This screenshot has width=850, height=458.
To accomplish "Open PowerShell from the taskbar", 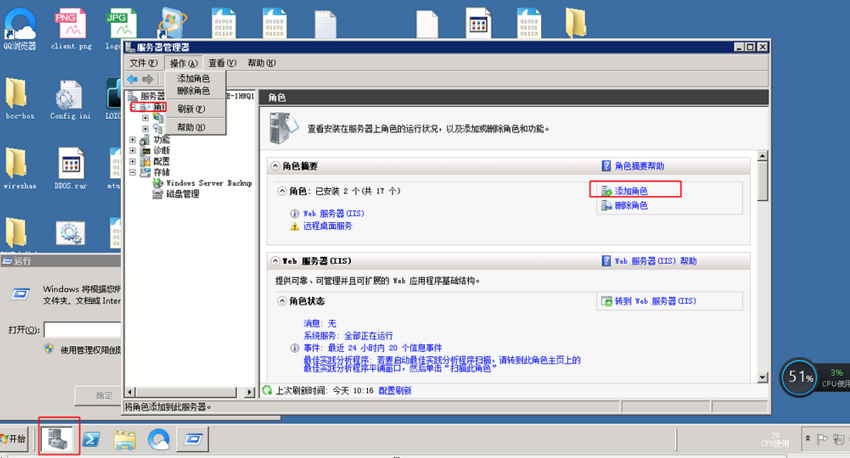I will [91, 439].
